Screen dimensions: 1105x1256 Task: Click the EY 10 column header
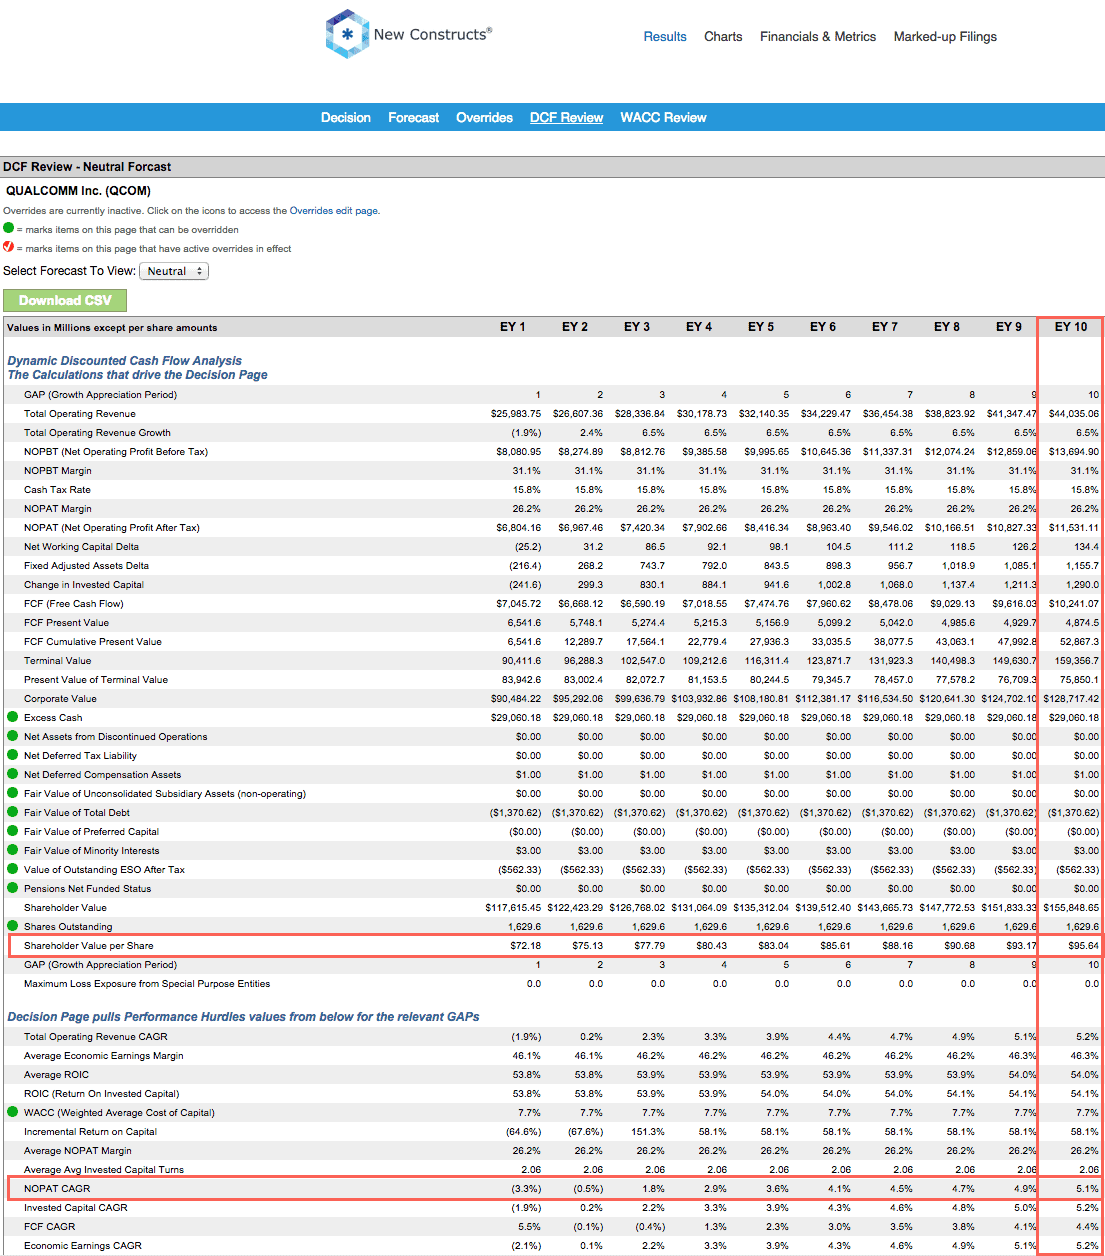coord(1071,327)
